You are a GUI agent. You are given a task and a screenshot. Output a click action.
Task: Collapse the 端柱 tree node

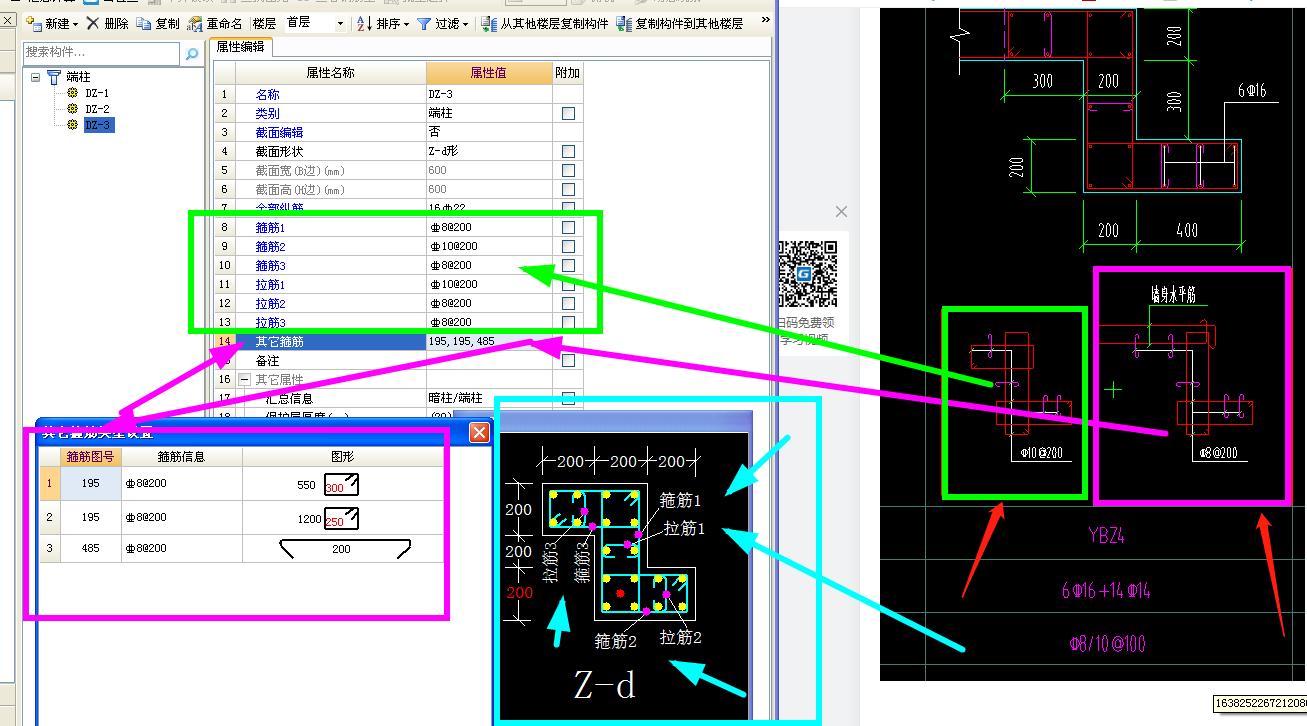point(35,77)
